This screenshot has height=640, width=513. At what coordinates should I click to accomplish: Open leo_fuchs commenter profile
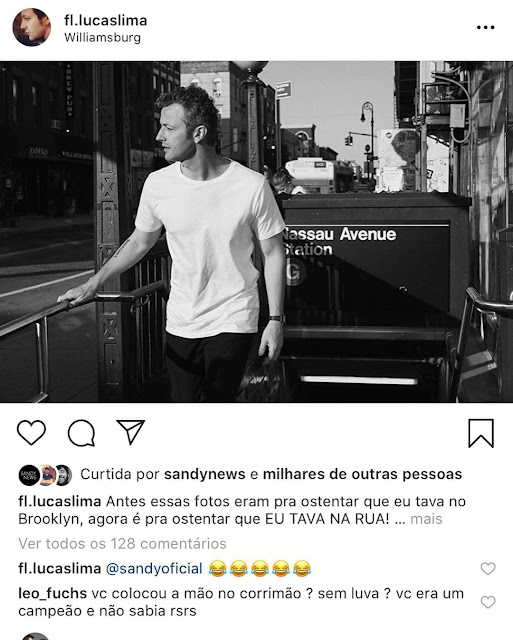pos(53,593)
